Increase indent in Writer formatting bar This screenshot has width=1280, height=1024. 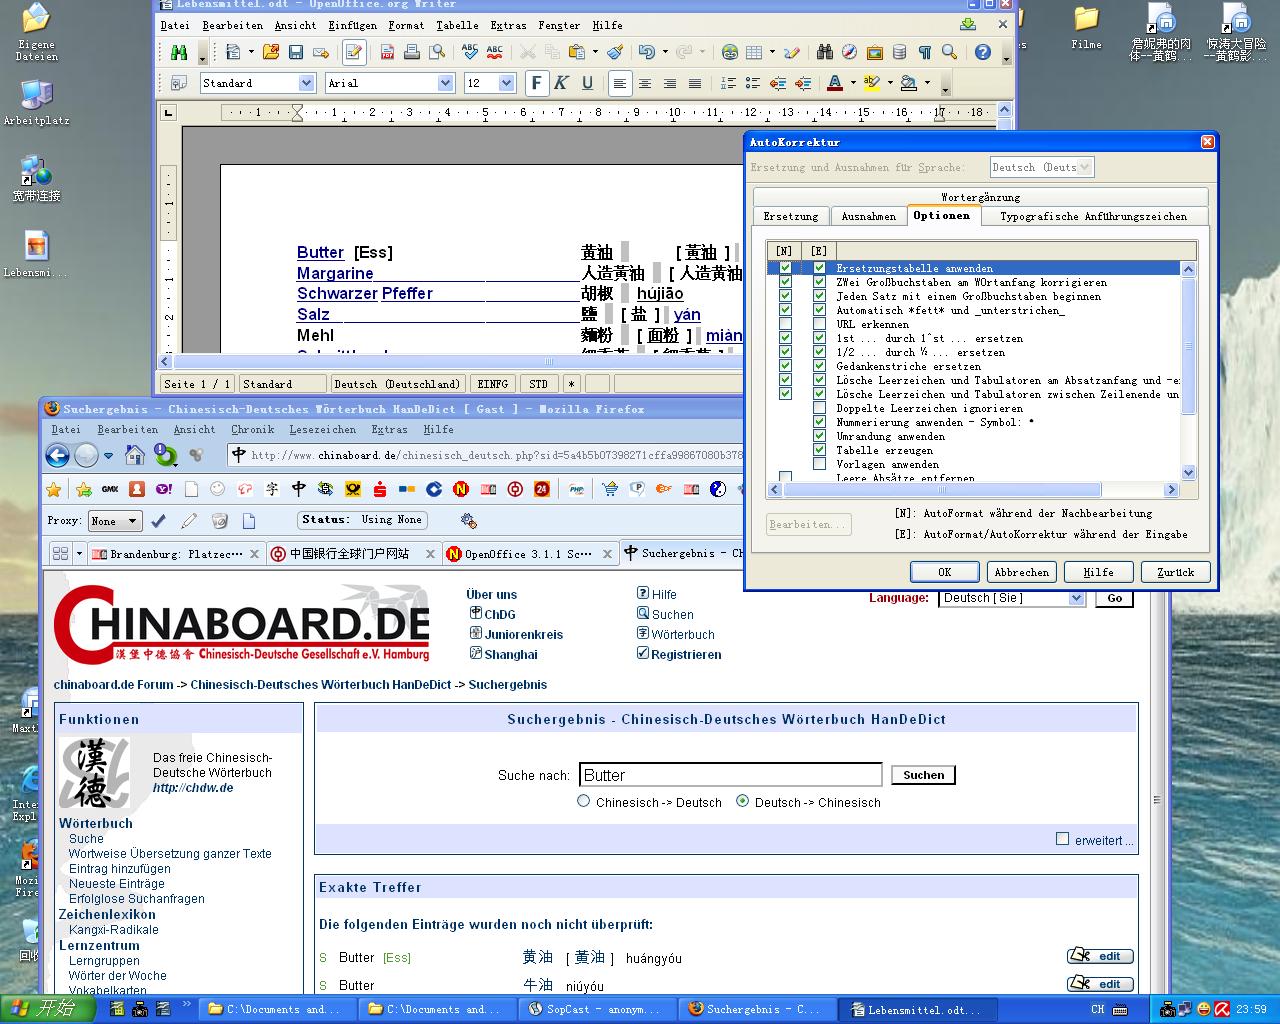[802, 83]
